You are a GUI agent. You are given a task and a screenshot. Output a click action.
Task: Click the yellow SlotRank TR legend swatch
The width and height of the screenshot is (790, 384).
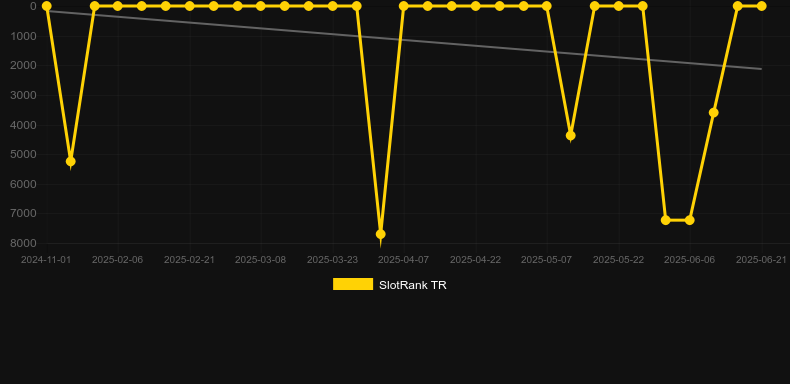point(353,284)
